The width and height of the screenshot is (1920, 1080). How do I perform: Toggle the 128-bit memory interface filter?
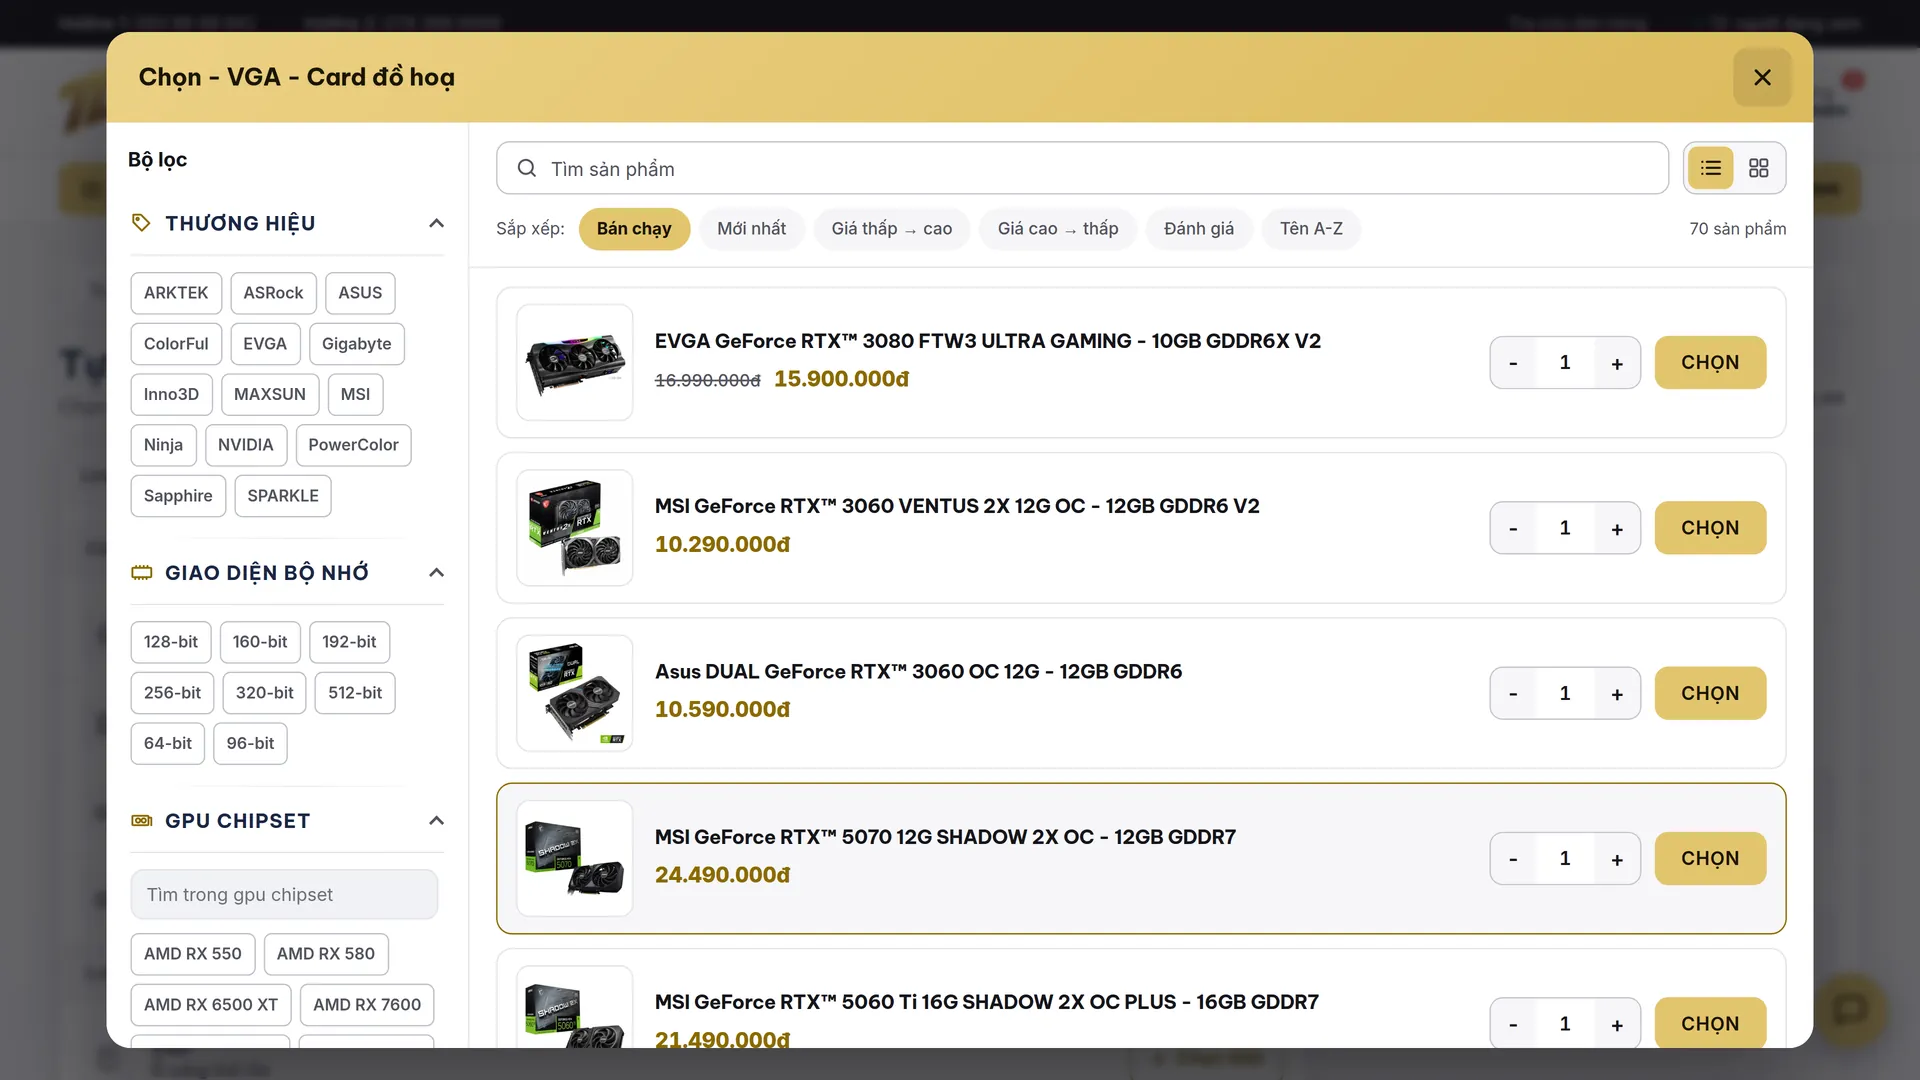(171, 642)
